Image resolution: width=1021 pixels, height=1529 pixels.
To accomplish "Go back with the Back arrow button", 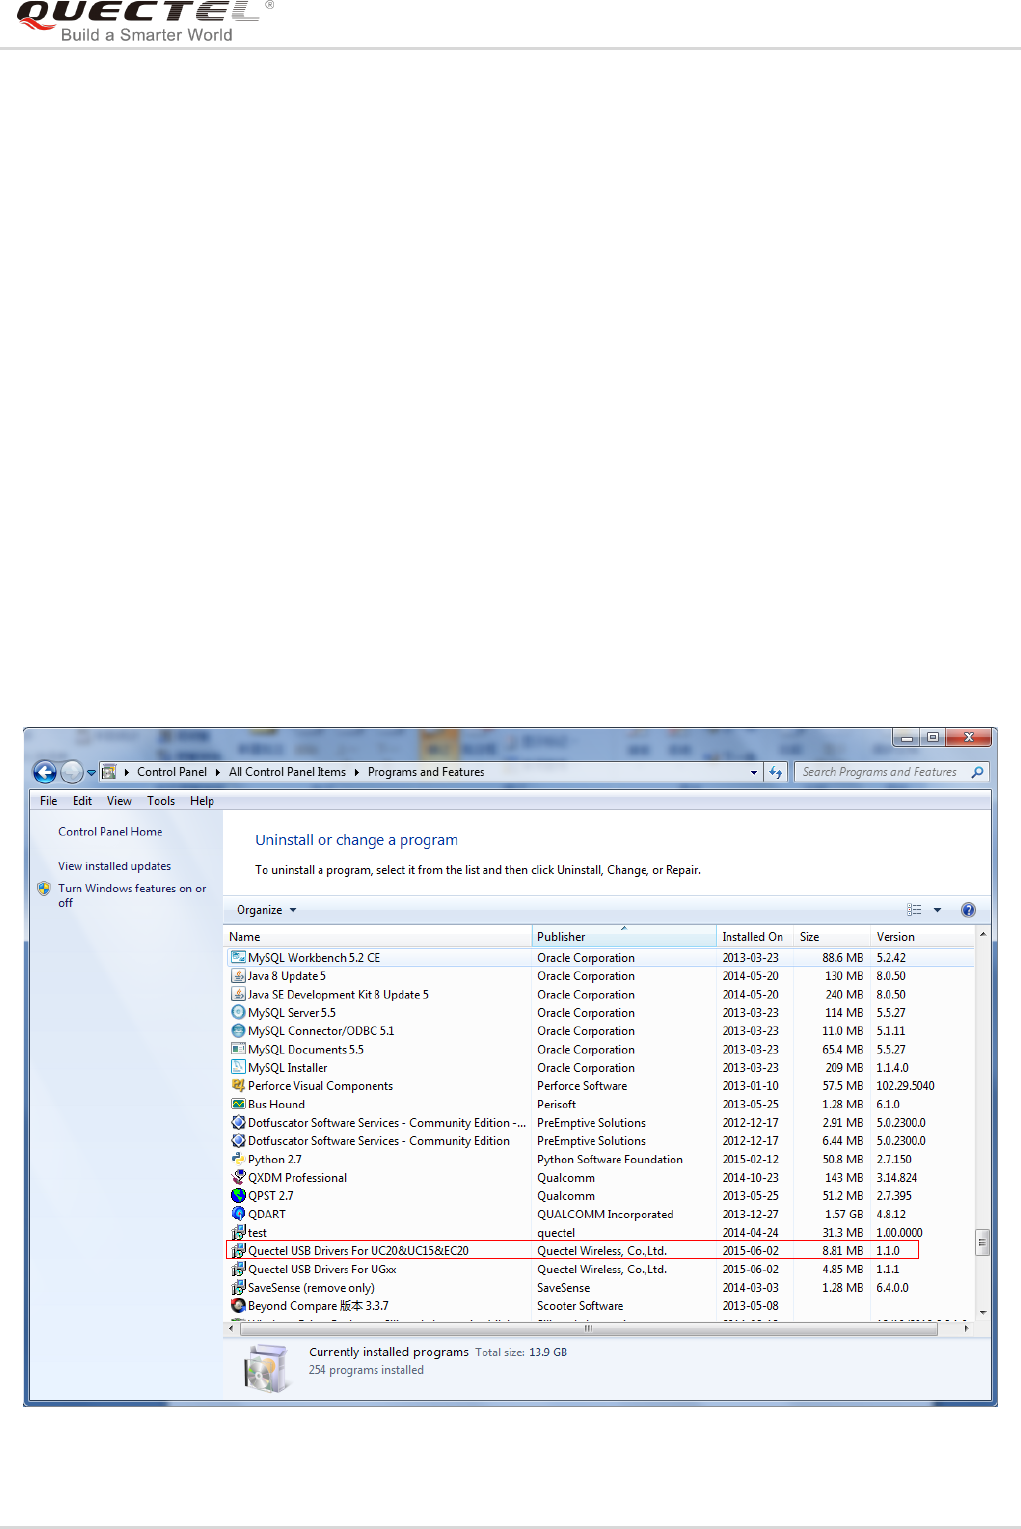I will coord(45,772).
